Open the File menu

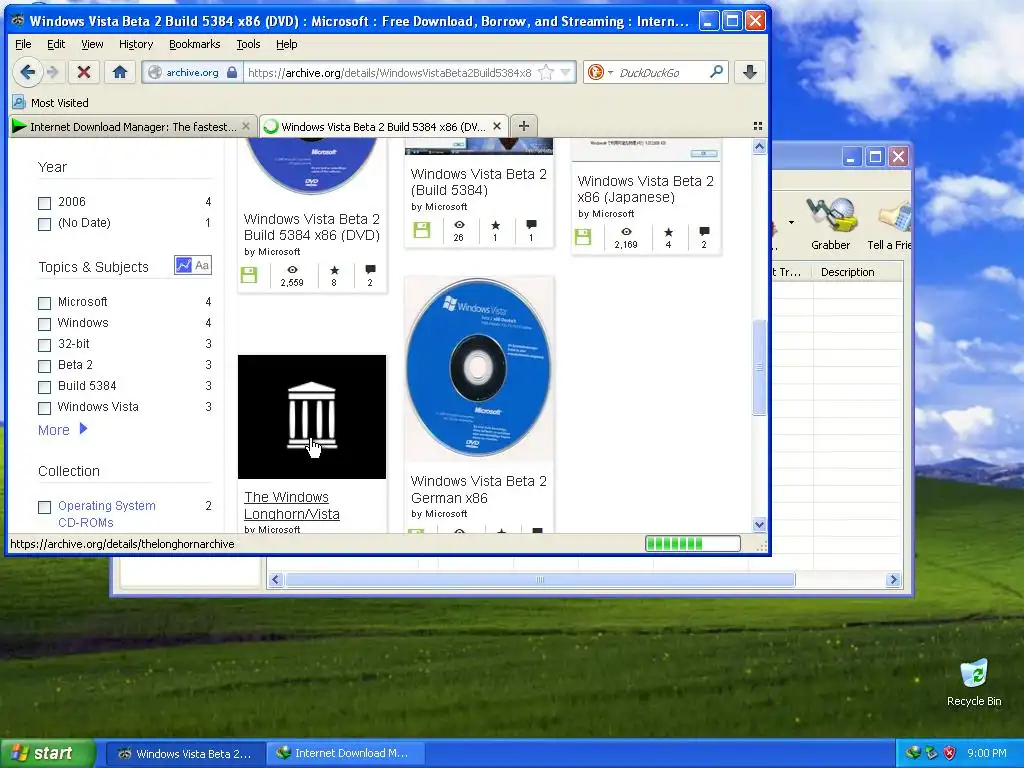coord(23,44)
